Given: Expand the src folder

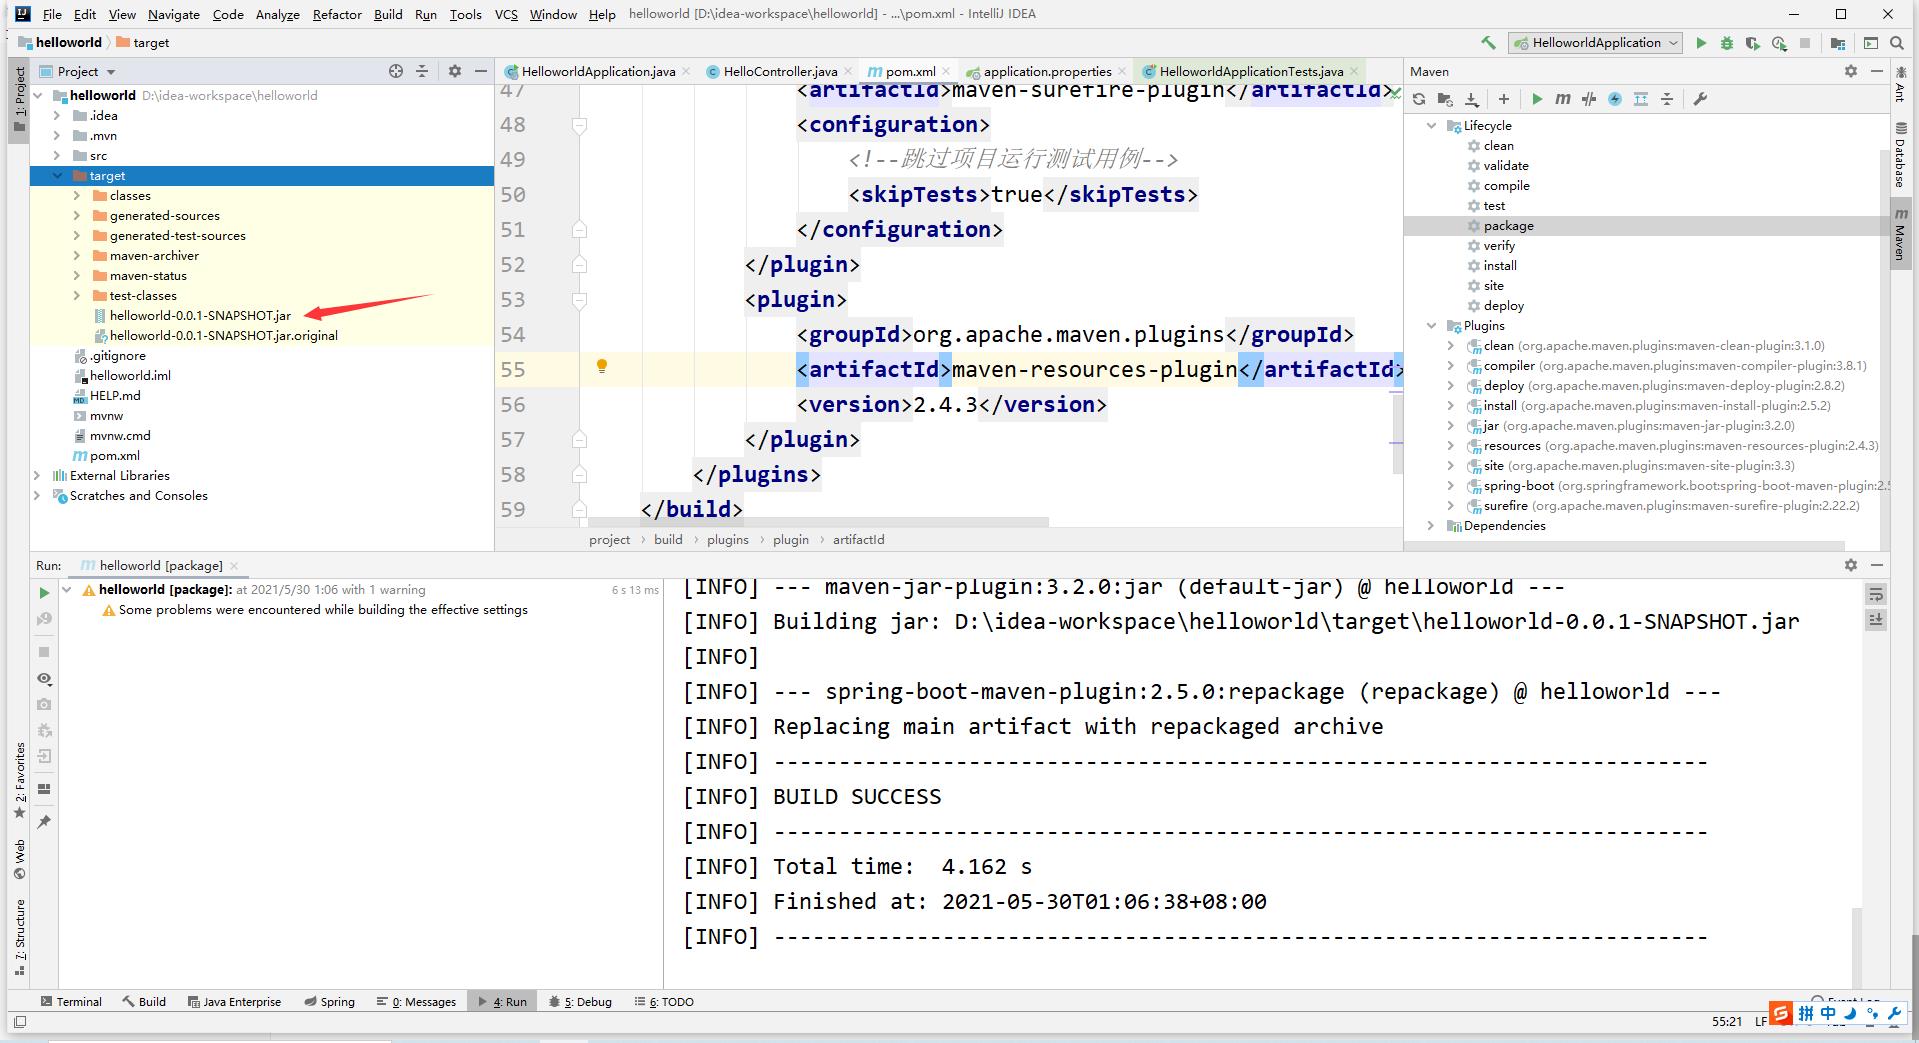Looking at the screenshot, I should [57, 156].
